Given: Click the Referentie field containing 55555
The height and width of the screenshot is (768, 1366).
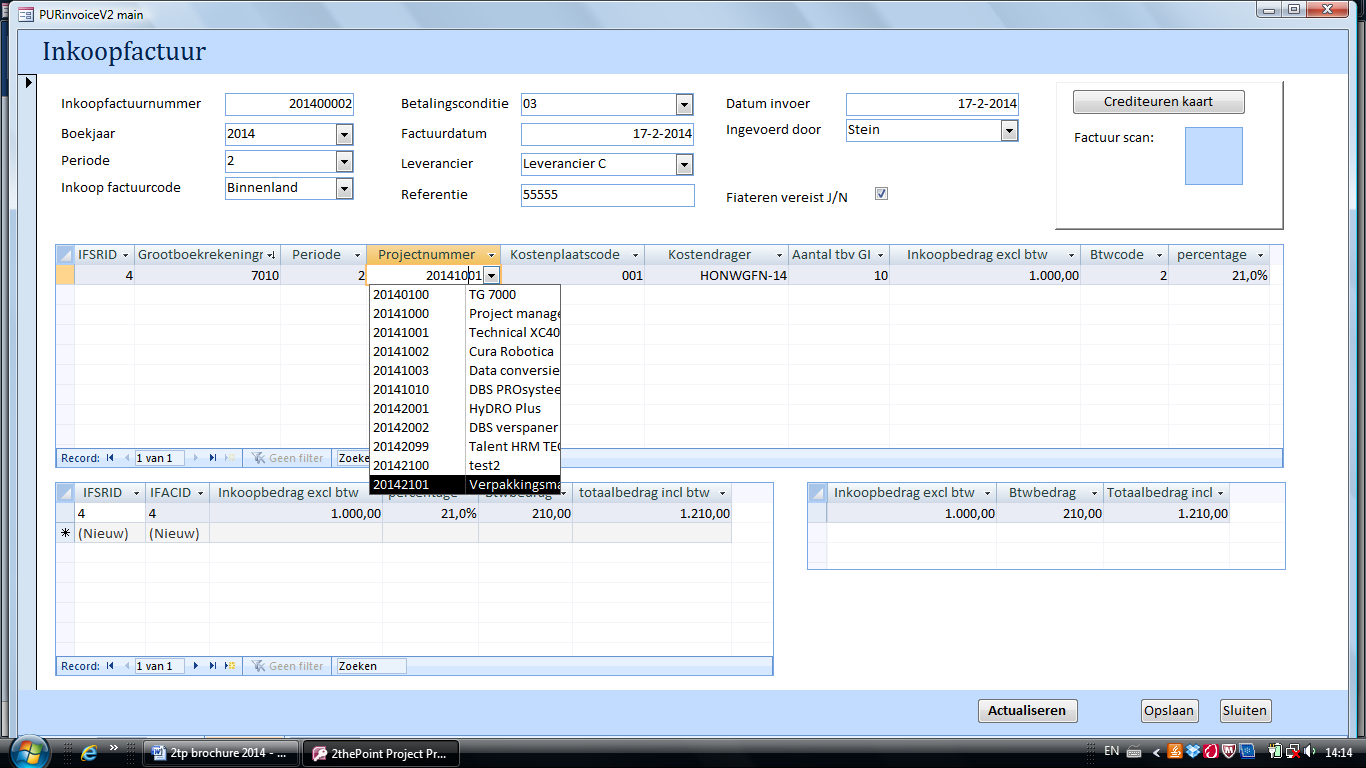Looking at the screenshot, I should tap(607, 195).
